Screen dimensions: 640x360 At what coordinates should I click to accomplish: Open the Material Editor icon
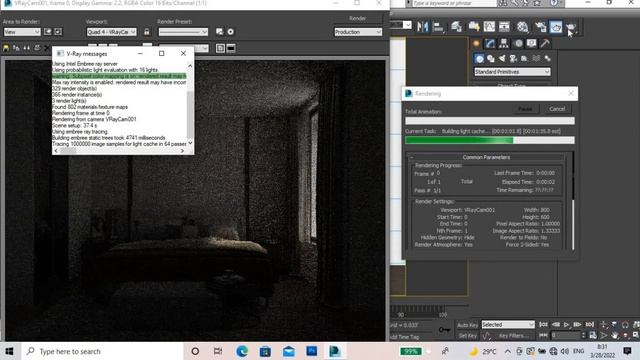coord(522,27)
